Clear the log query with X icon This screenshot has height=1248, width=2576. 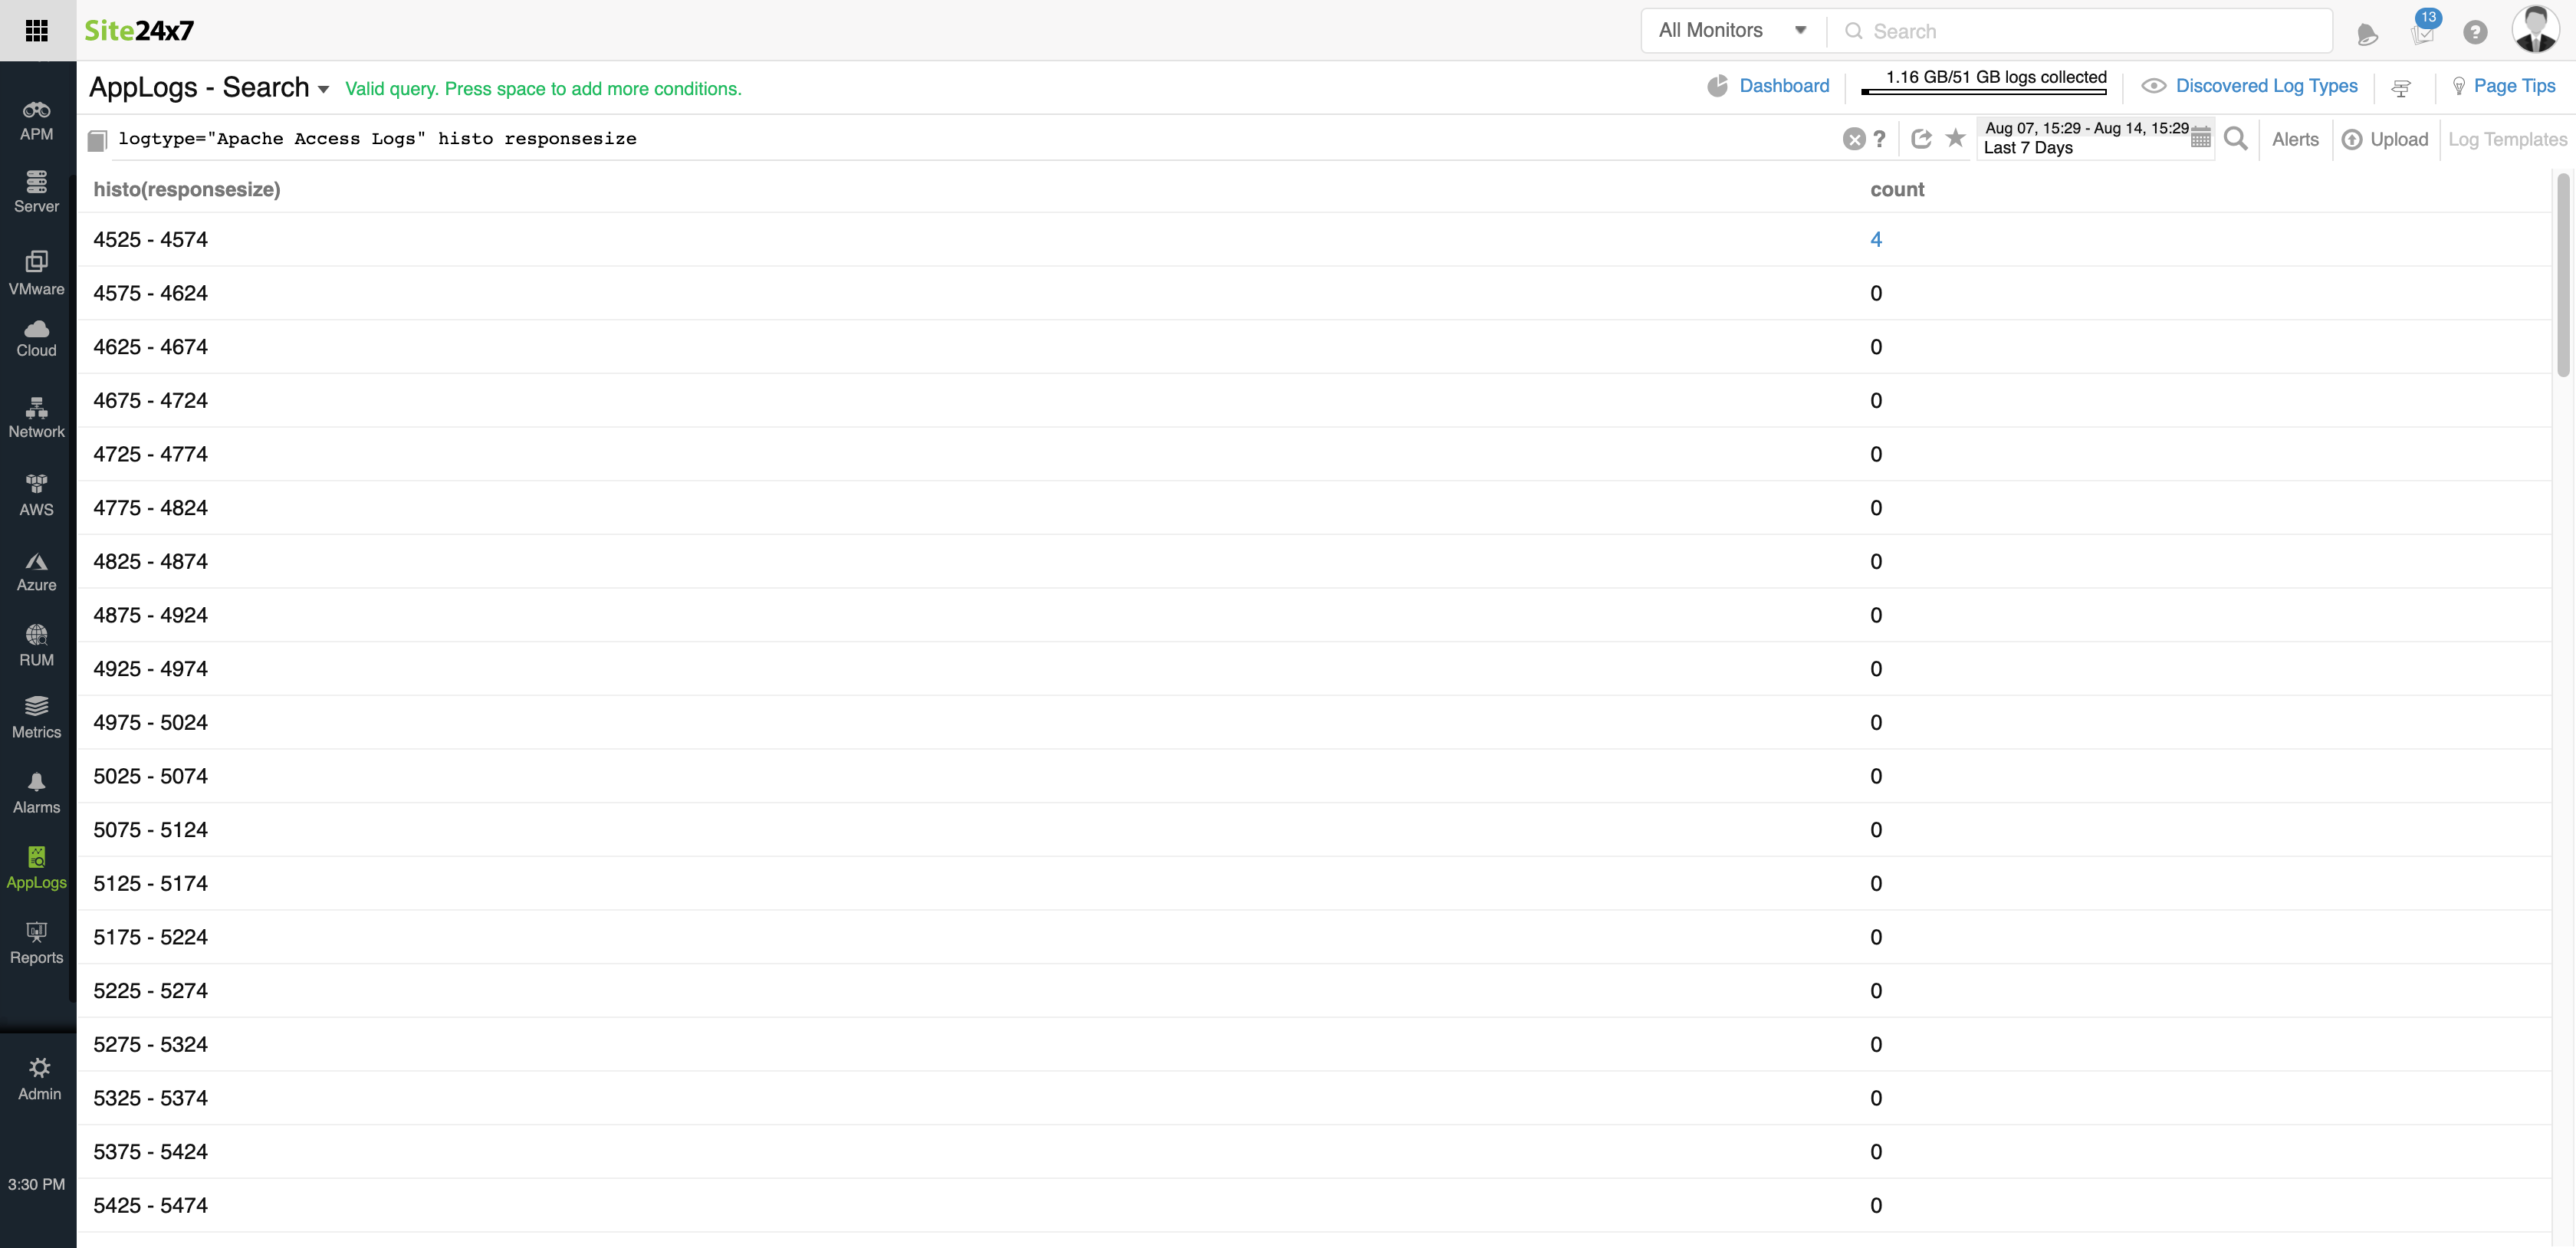point(1853,140)
